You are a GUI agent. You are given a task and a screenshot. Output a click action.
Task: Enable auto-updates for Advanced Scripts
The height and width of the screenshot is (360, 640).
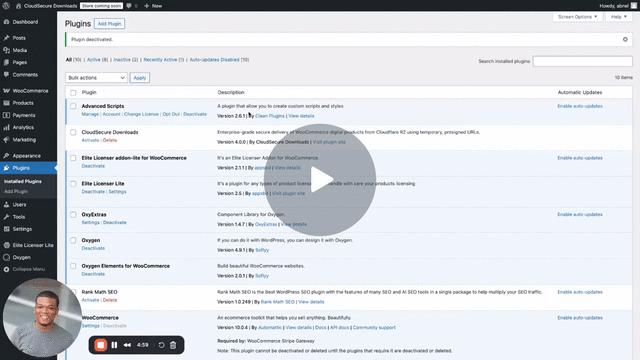pos(580,106)
